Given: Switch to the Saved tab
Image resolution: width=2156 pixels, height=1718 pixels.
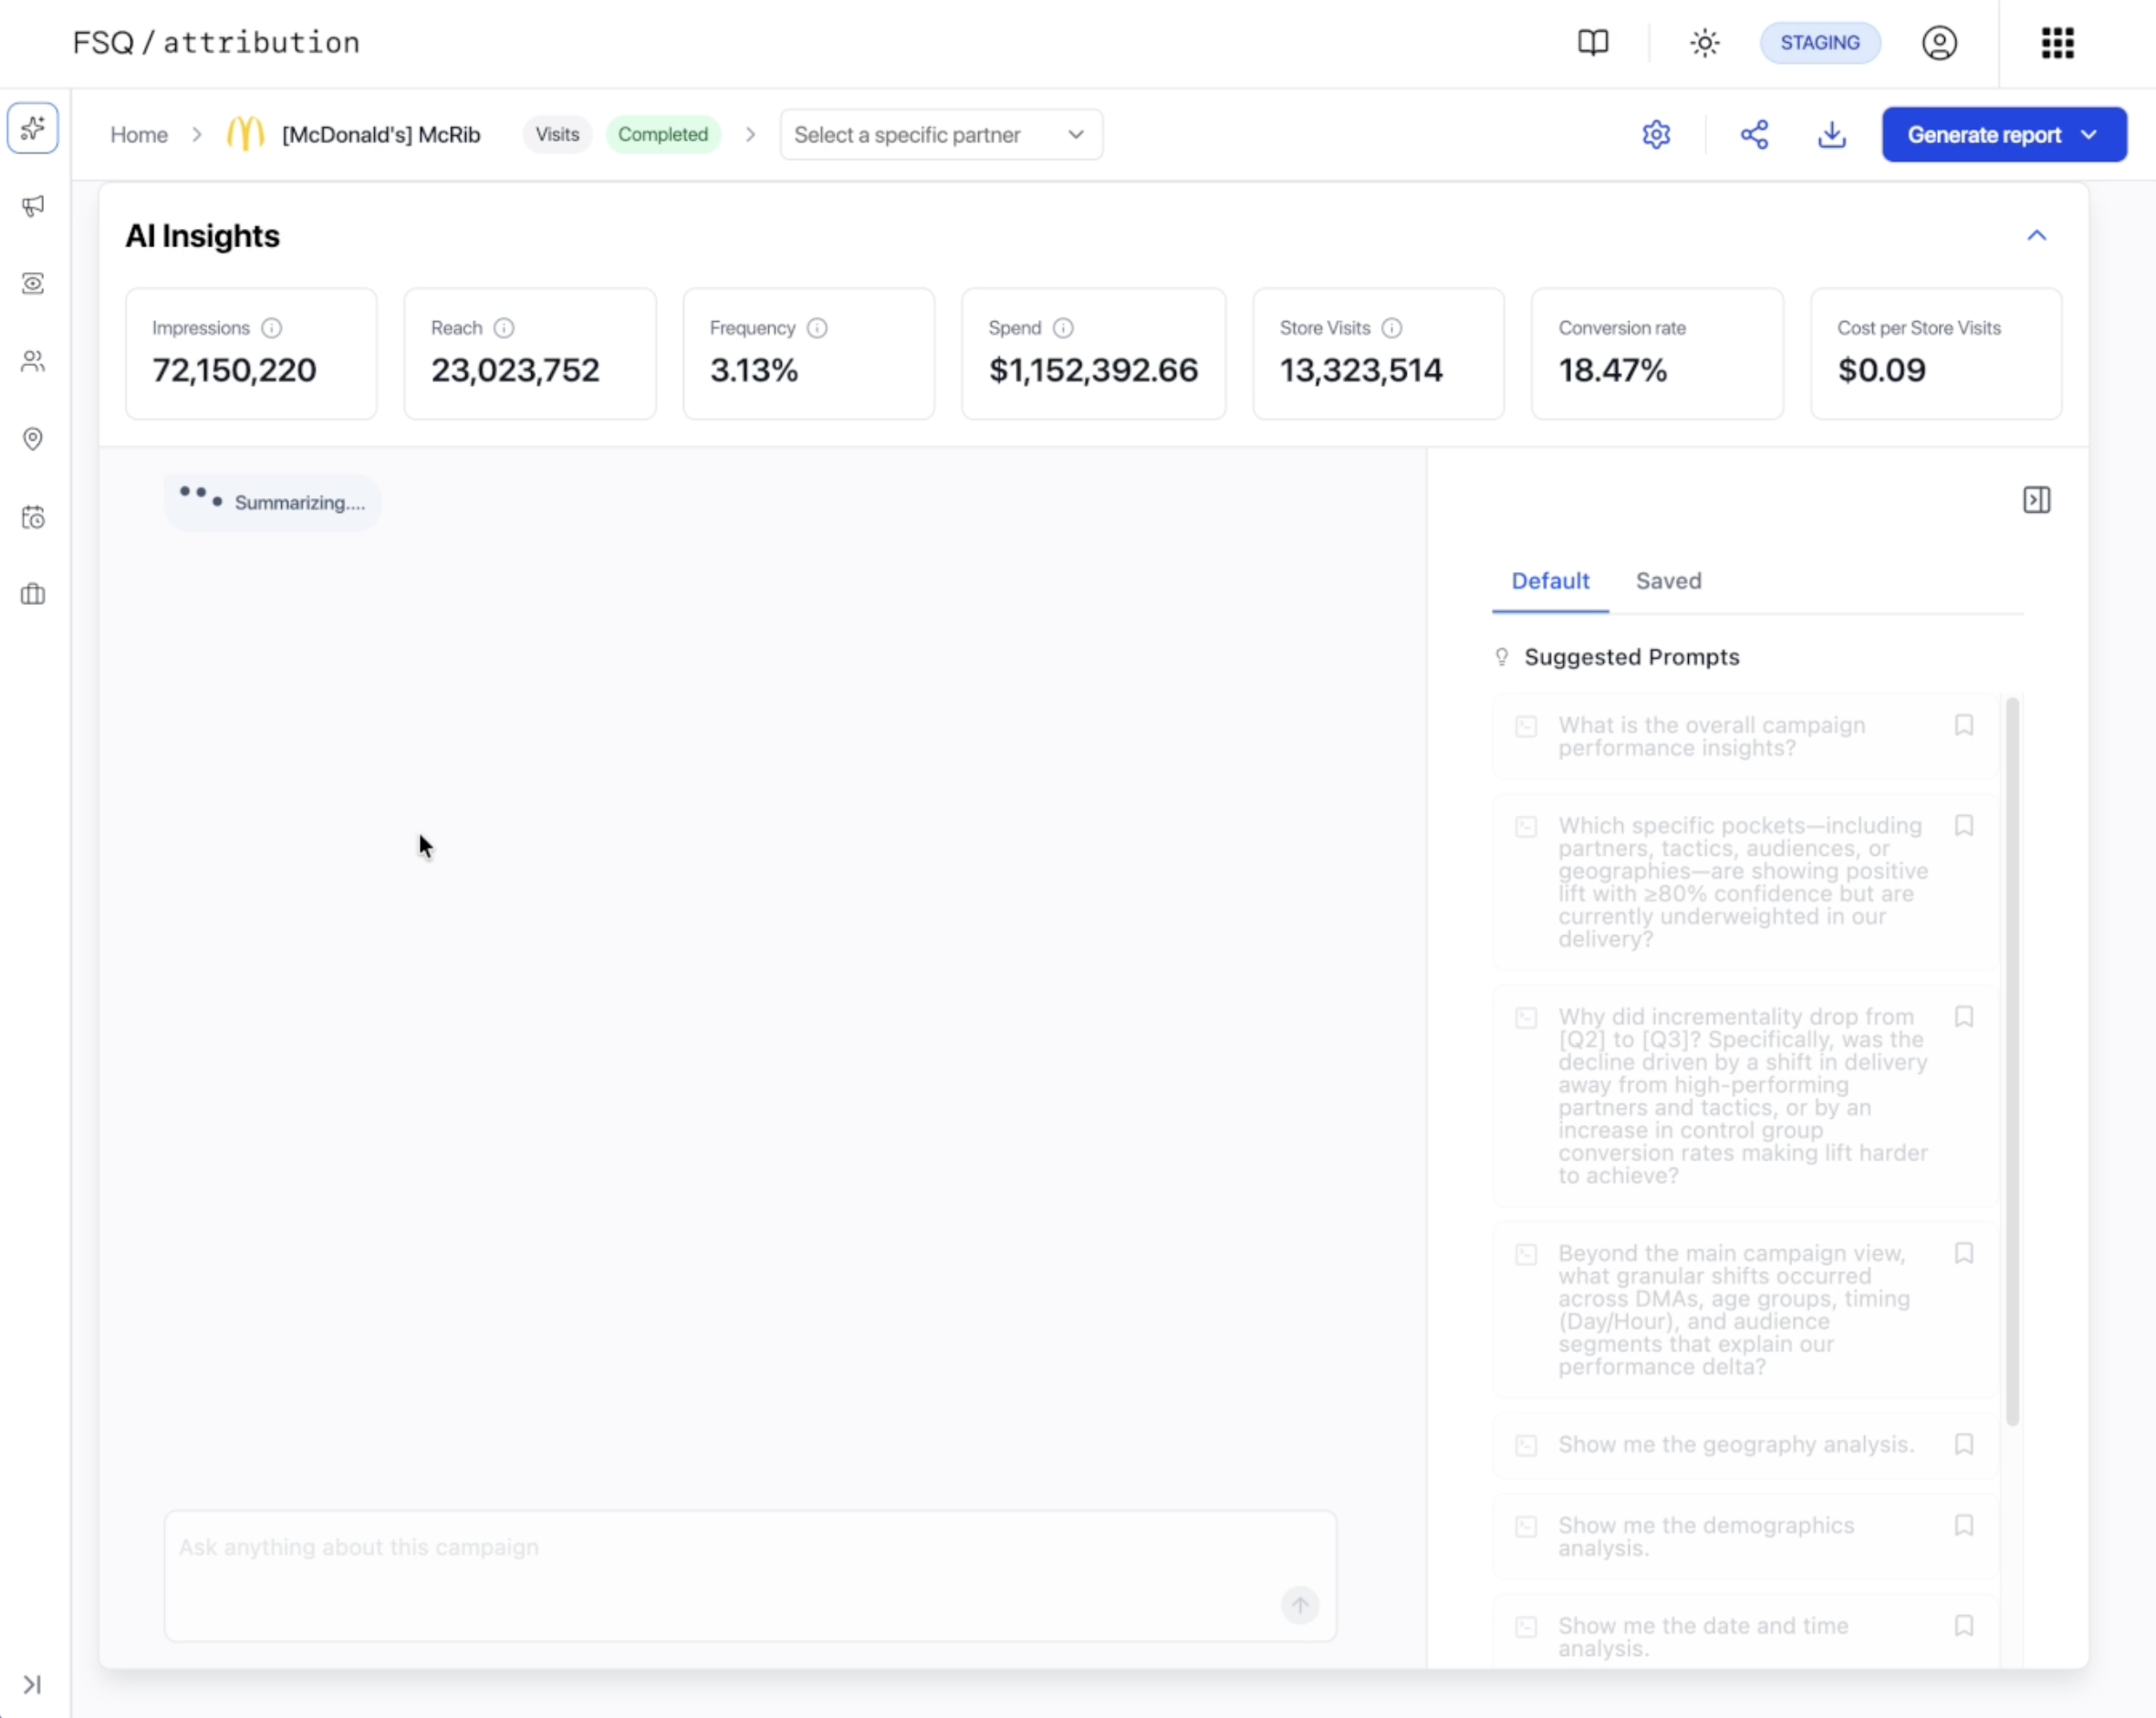Looking at the screenshot, I should coord(1668,581).
